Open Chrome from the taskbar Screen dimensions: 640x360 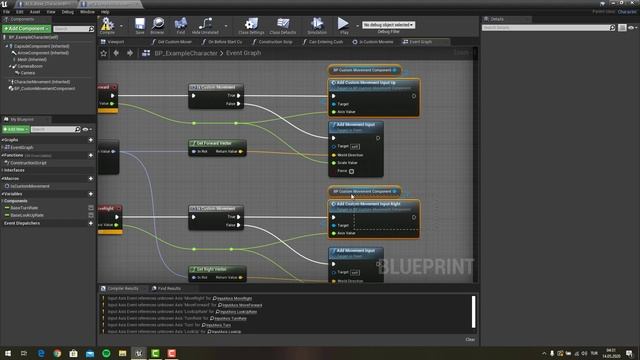click(57, 353)
